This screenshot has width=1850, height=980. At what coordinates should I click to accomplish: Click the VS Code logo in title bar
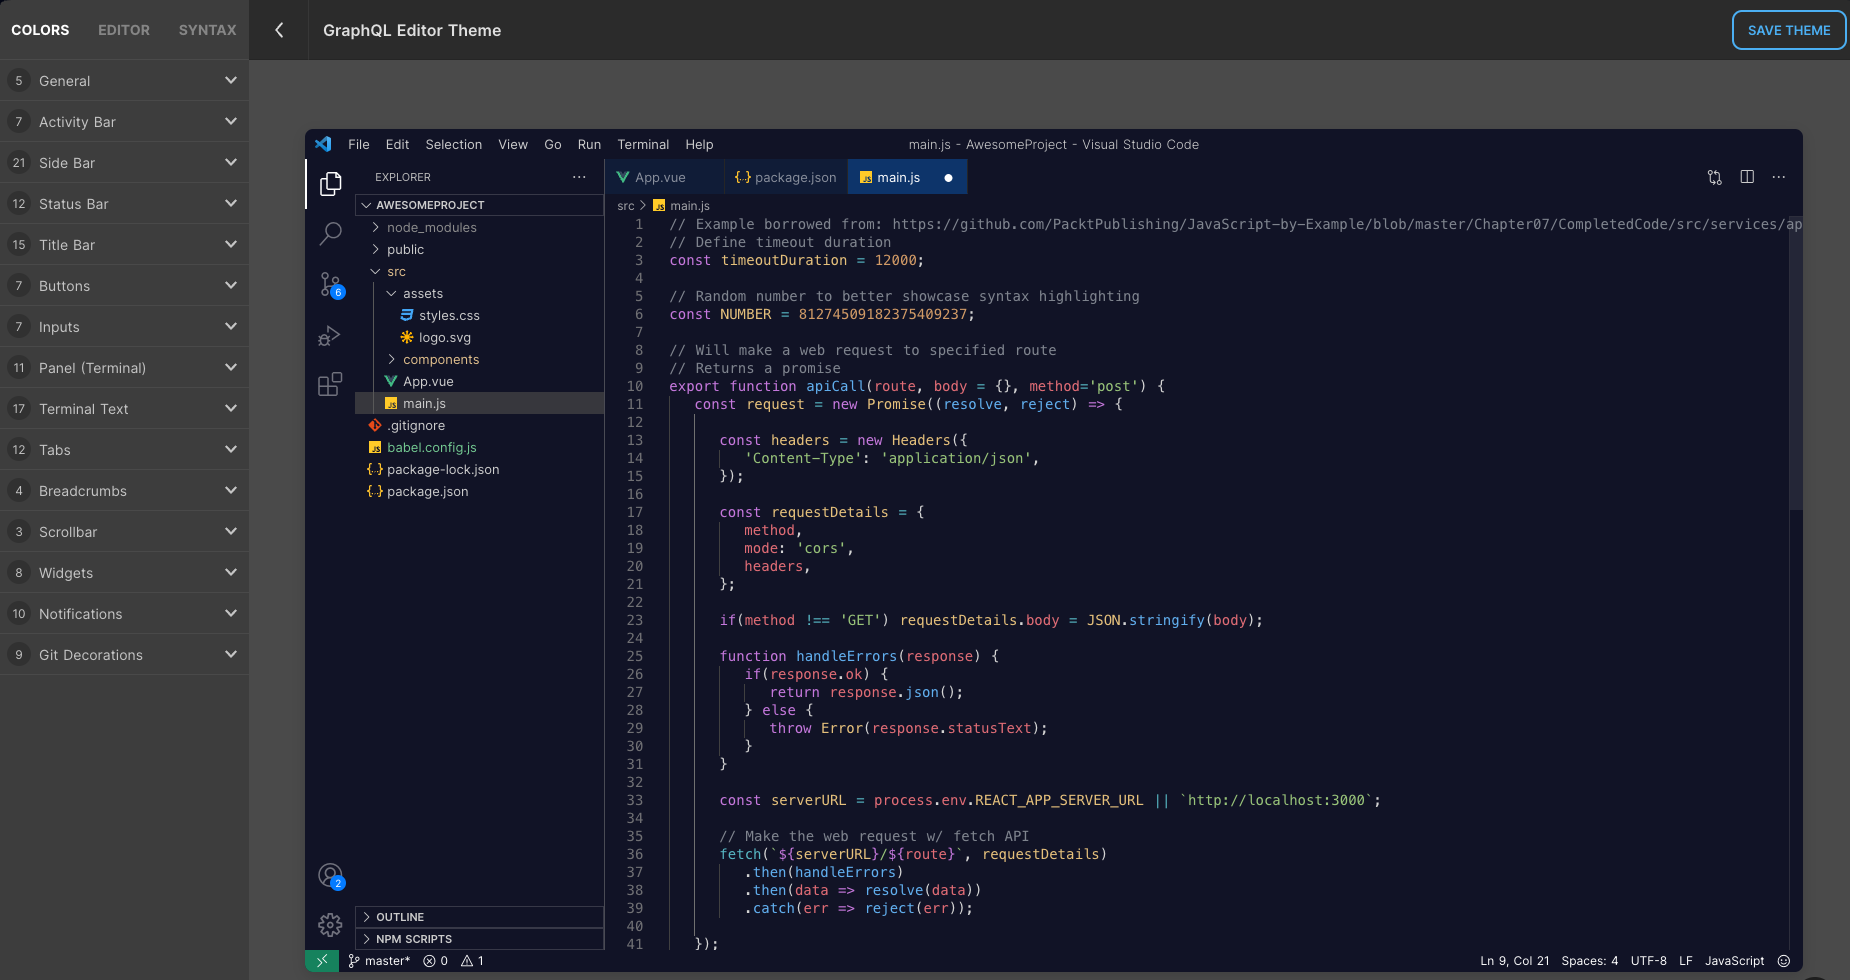(323, 144)
